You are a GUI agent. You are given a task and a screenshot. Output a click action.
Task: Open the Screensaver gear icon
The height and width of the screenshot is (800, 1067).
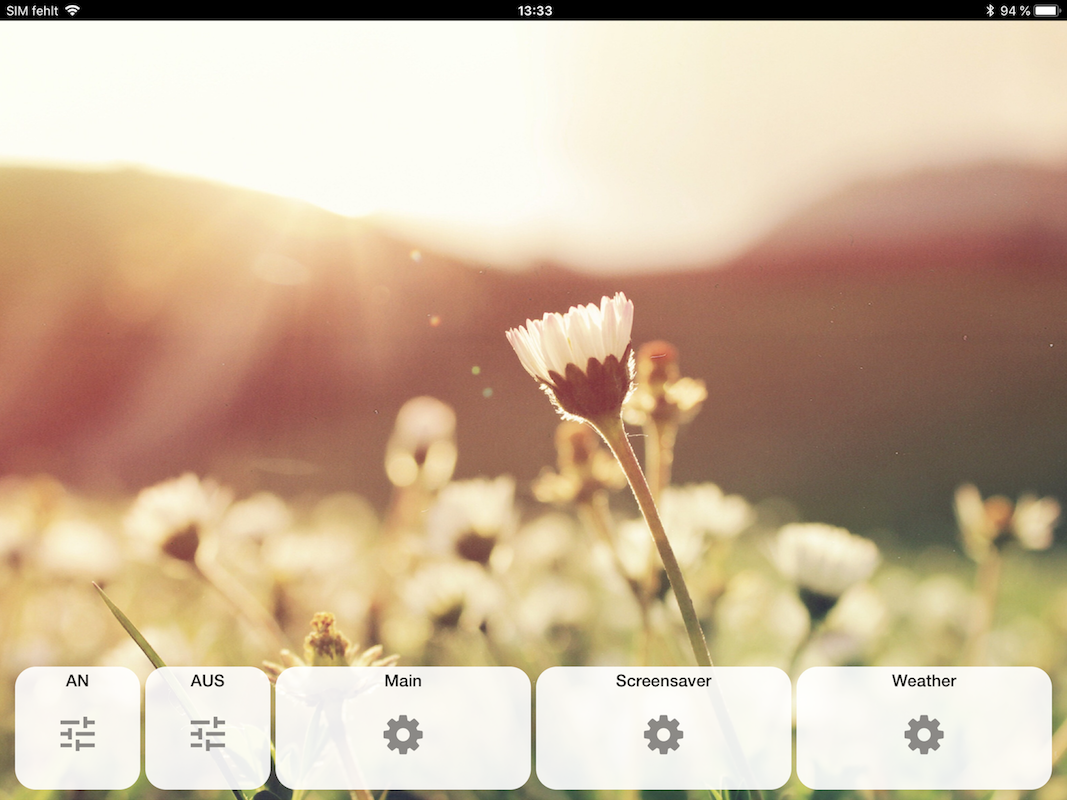pyautogui.click(x=663, y=735)
